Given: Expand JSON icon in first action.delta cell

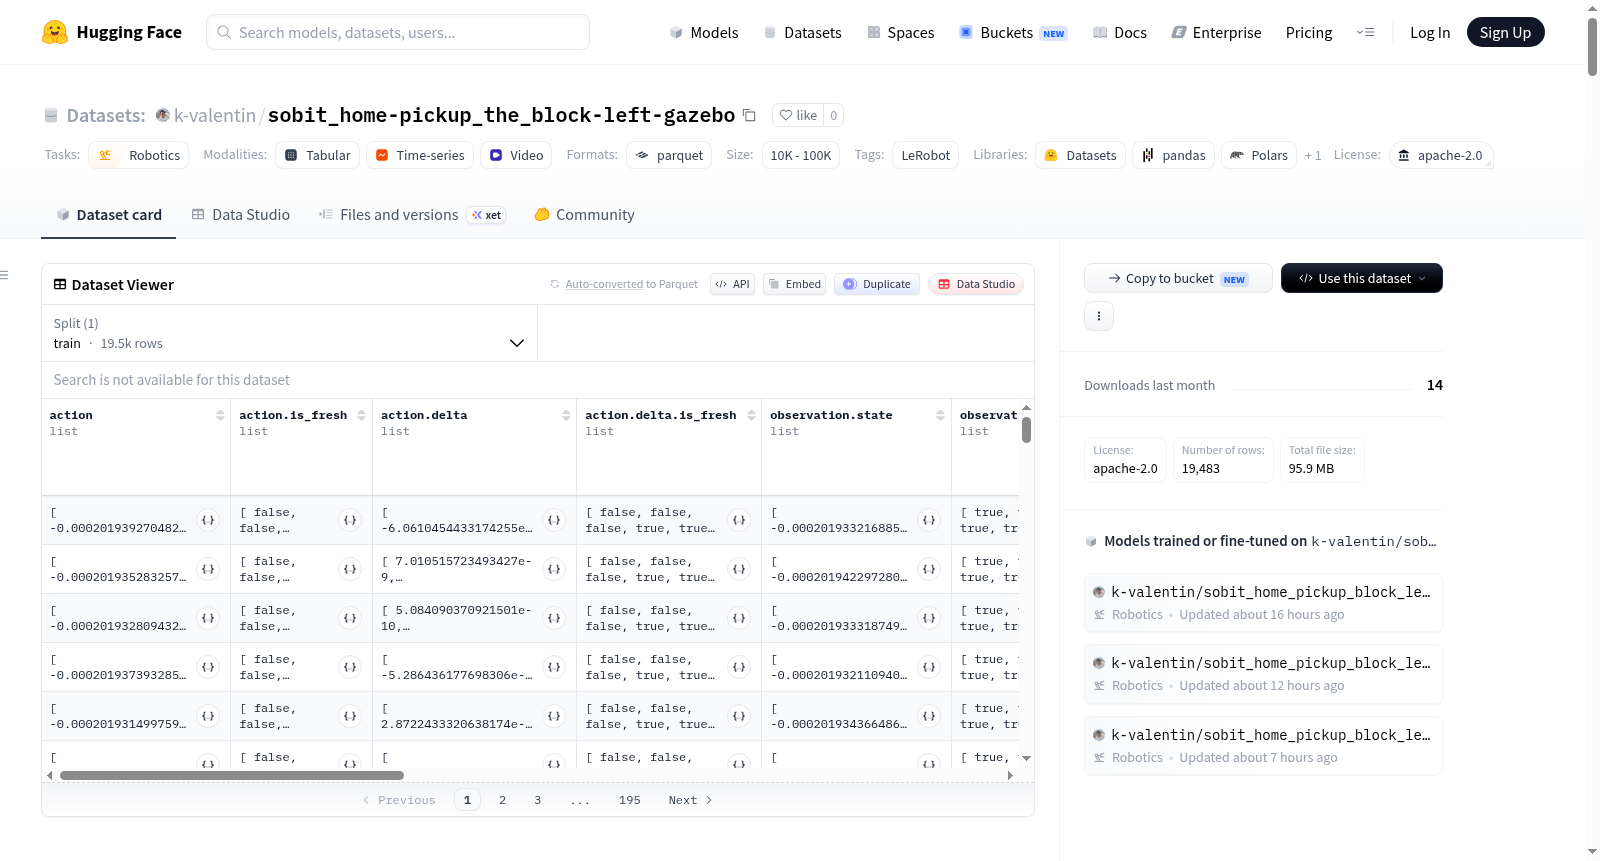Looking at the screenshot, I should pyautogui.click(x=554, y=520).
